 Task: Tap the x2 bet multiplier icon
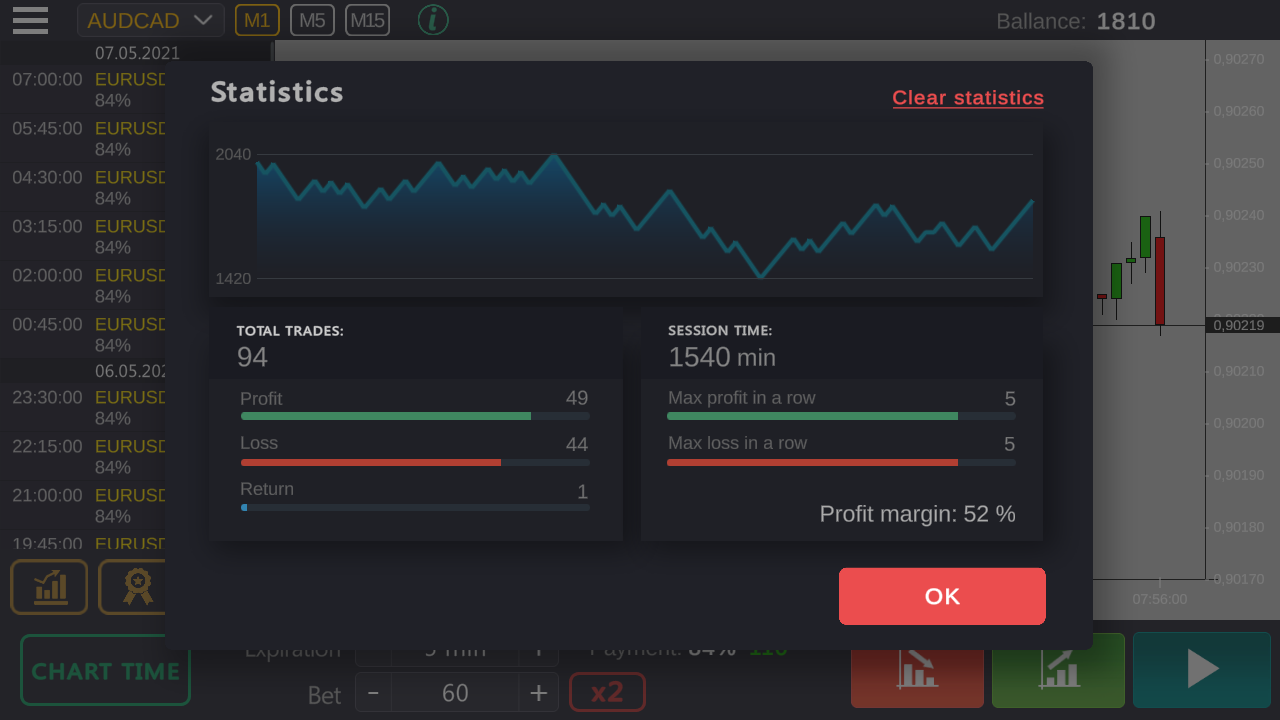[x=607, y=691]
